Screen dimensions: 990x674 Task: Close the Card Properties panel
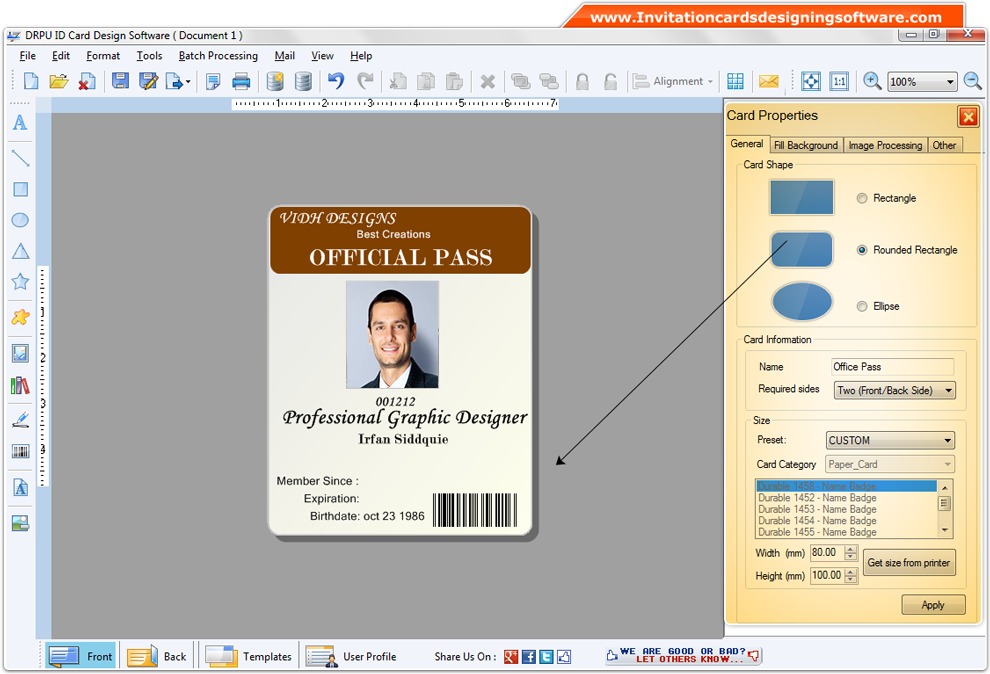969,117
